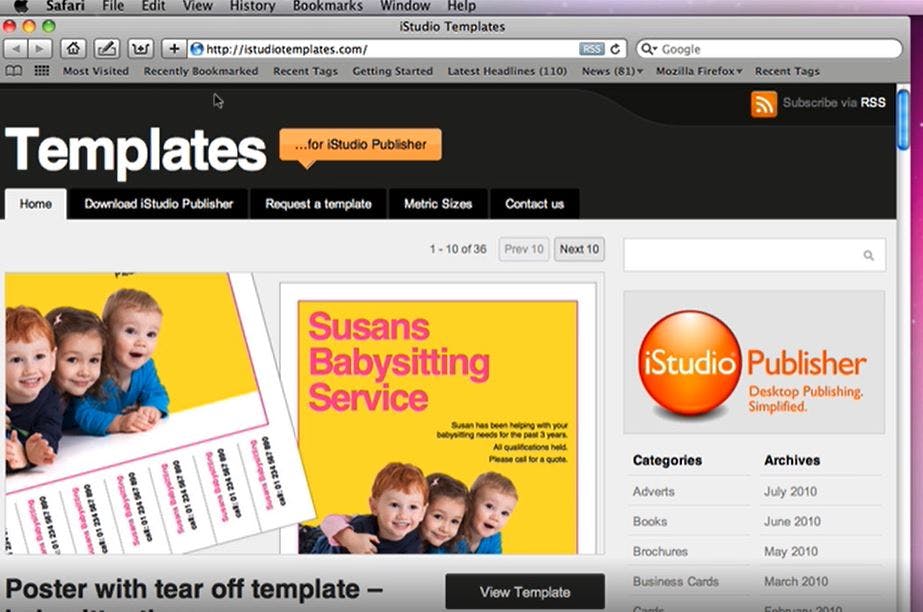Click the pencil edit toolbar icon
923x612 pixels.
pos(107,49)
